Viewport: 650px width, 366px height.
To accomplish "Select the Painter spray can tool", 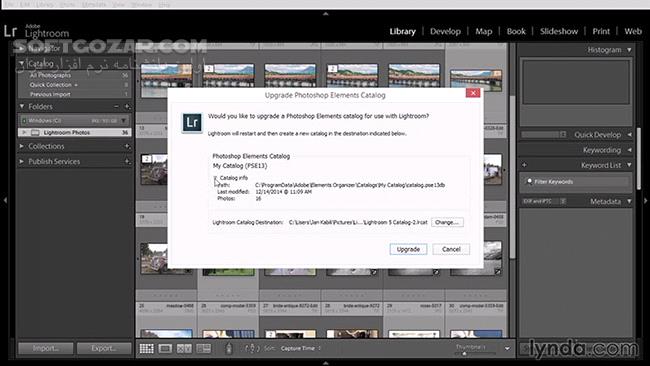I will coord(228,348).
